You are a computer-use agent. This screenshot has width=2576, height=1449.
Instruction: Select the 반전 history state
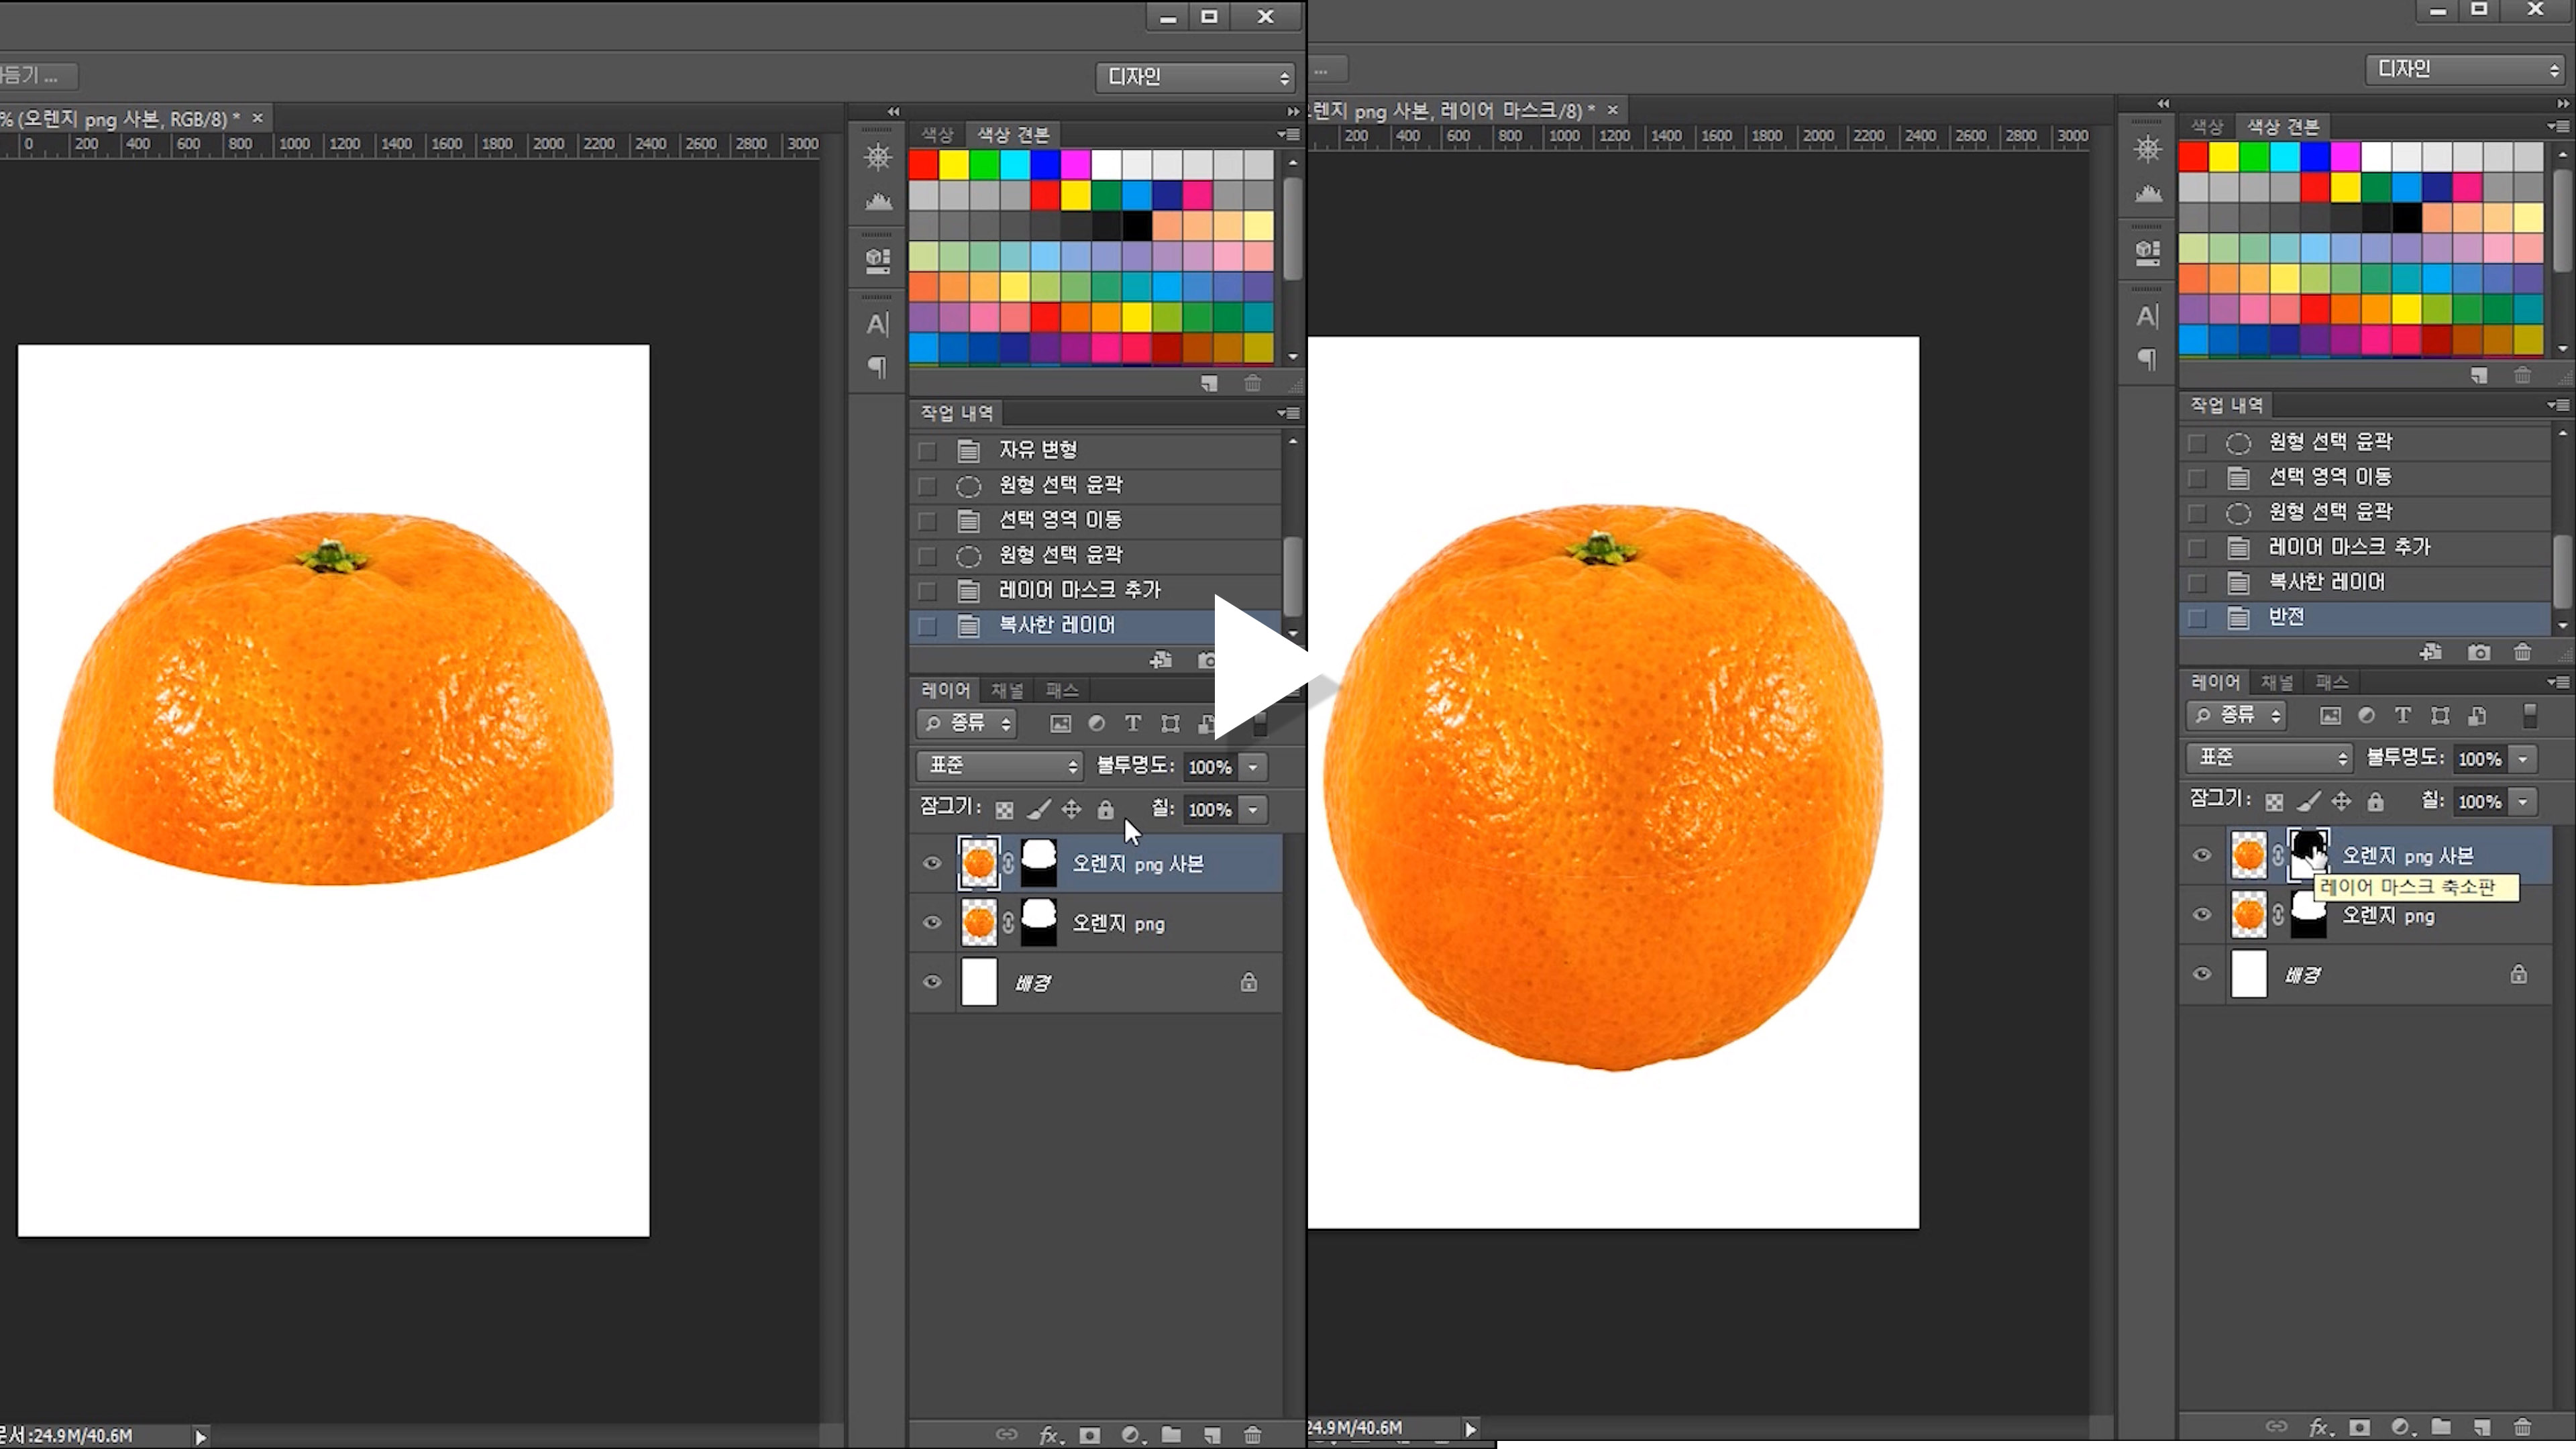(2286, 617)
